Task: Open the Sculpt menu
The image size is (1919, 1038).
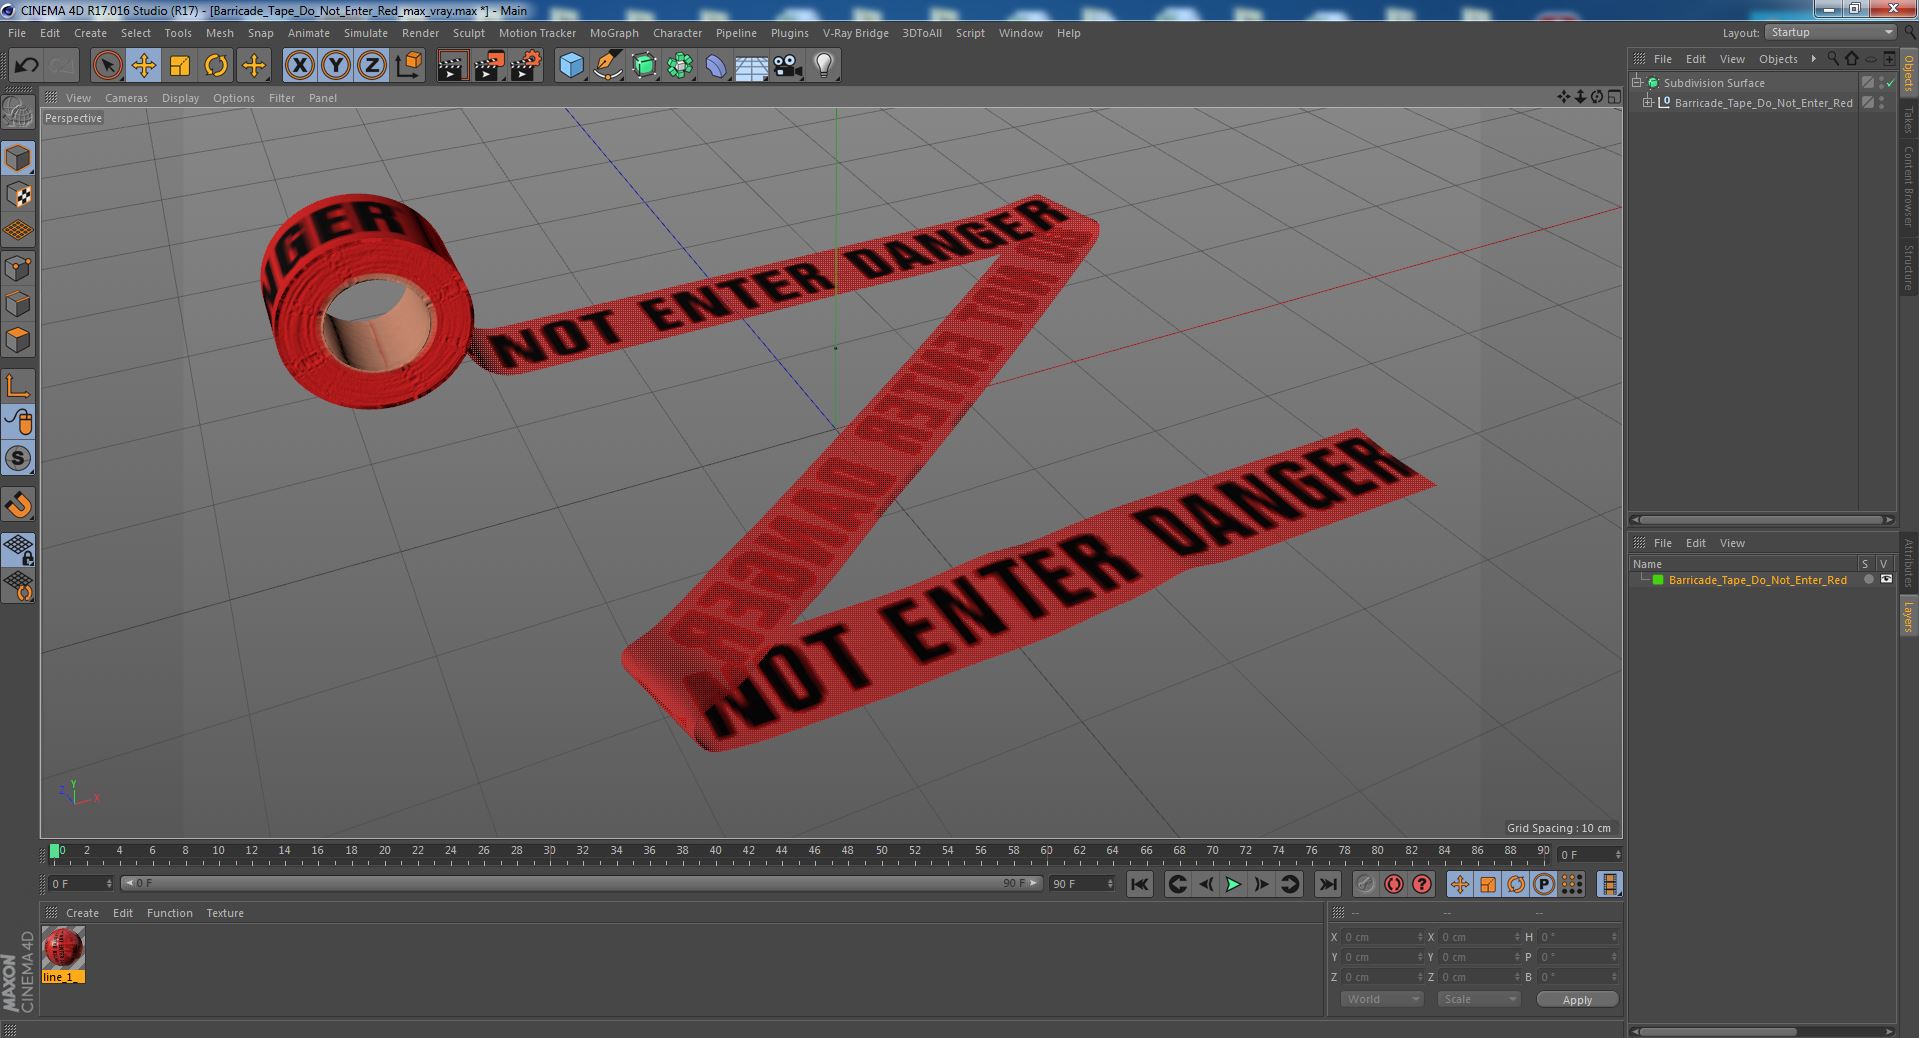Action: pyautogui.click(x=468, y=33)
